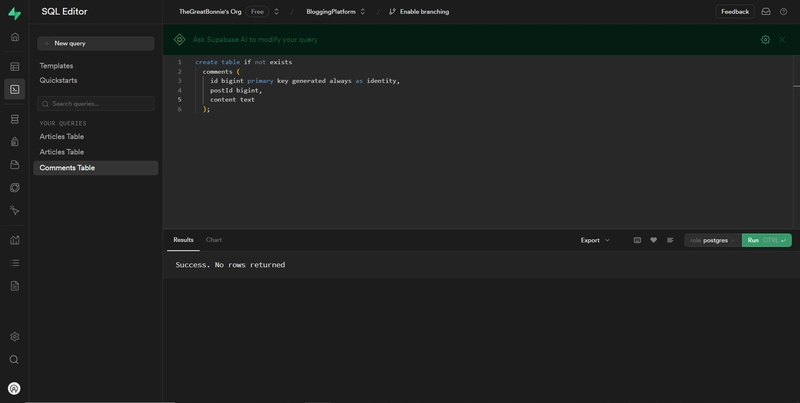Click TheGreatBonnie's Org link
The height and width of the screenshot is (403, 800).
[x=210, y=11]
